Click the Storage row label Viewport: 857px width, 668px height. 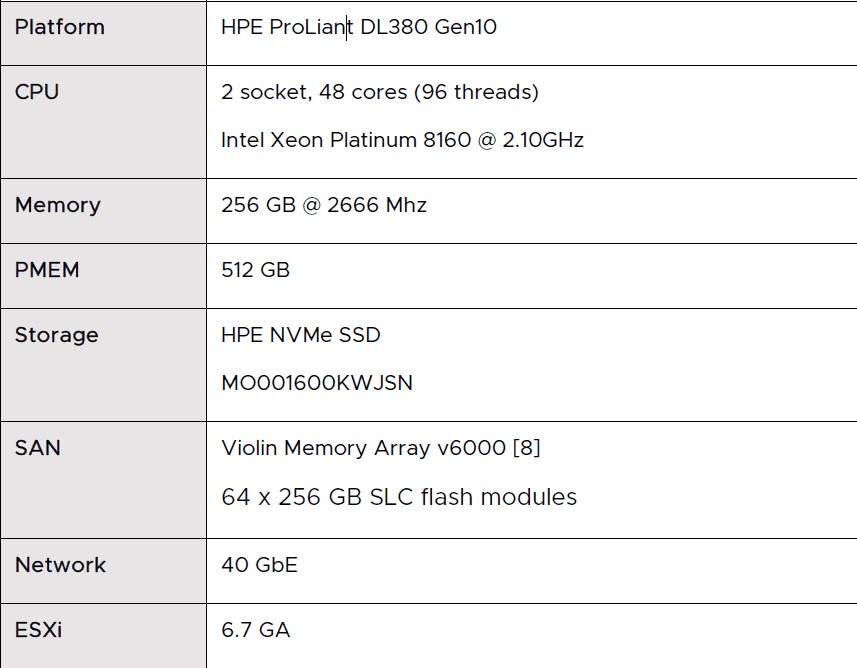coord(57,335)
